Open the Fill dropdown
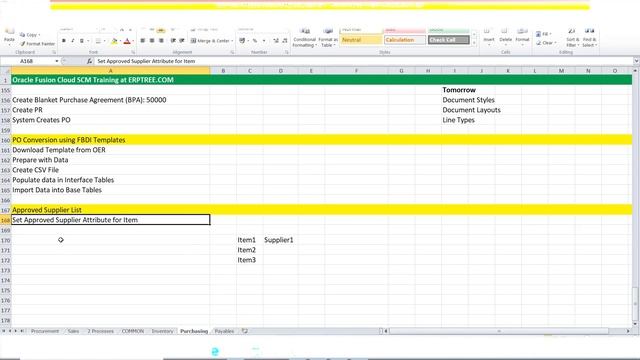 [x=544, y=34]
